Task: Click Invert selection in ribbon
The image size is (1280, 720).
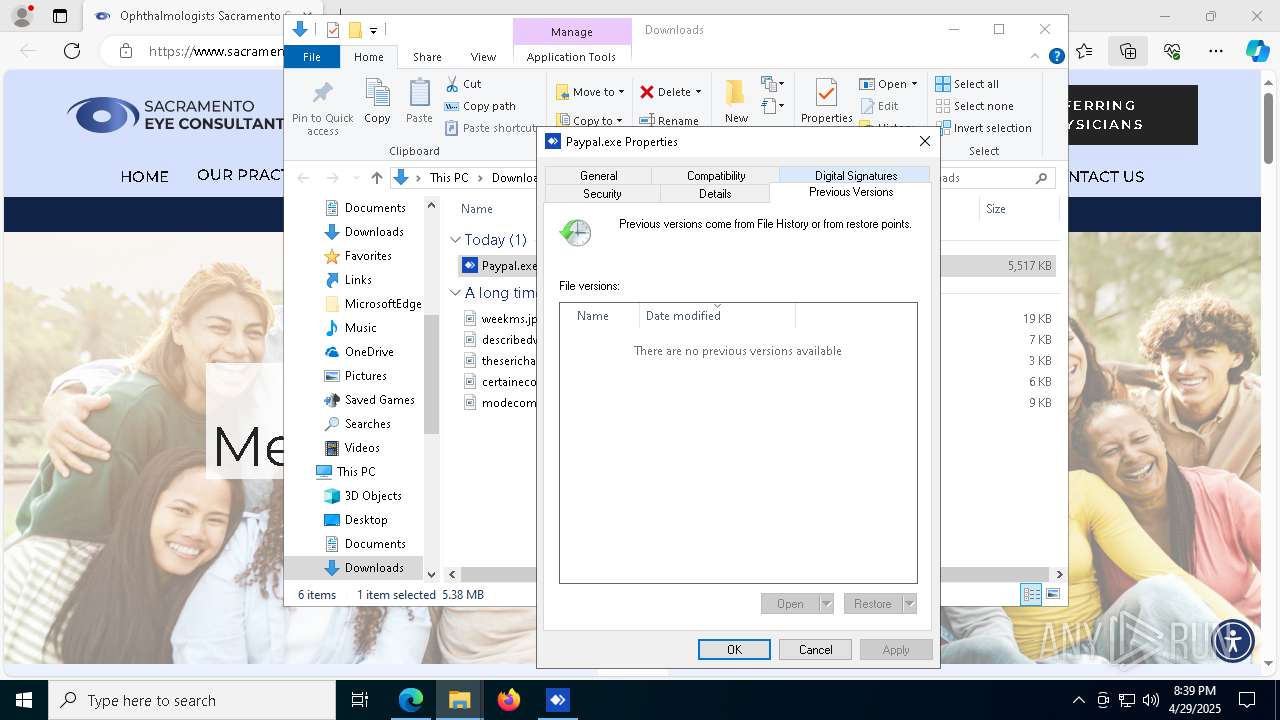Action: click(983, 128)
